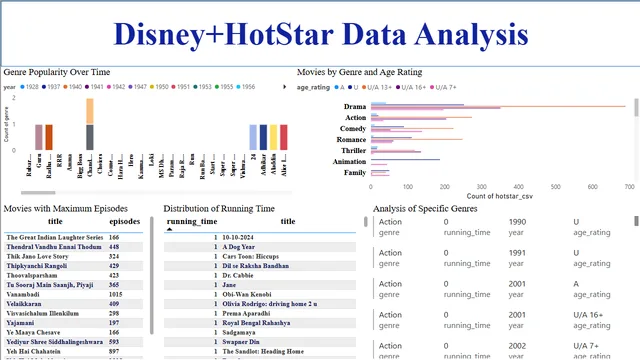Click Vanambadi episodes value 1015

point(116,294)
